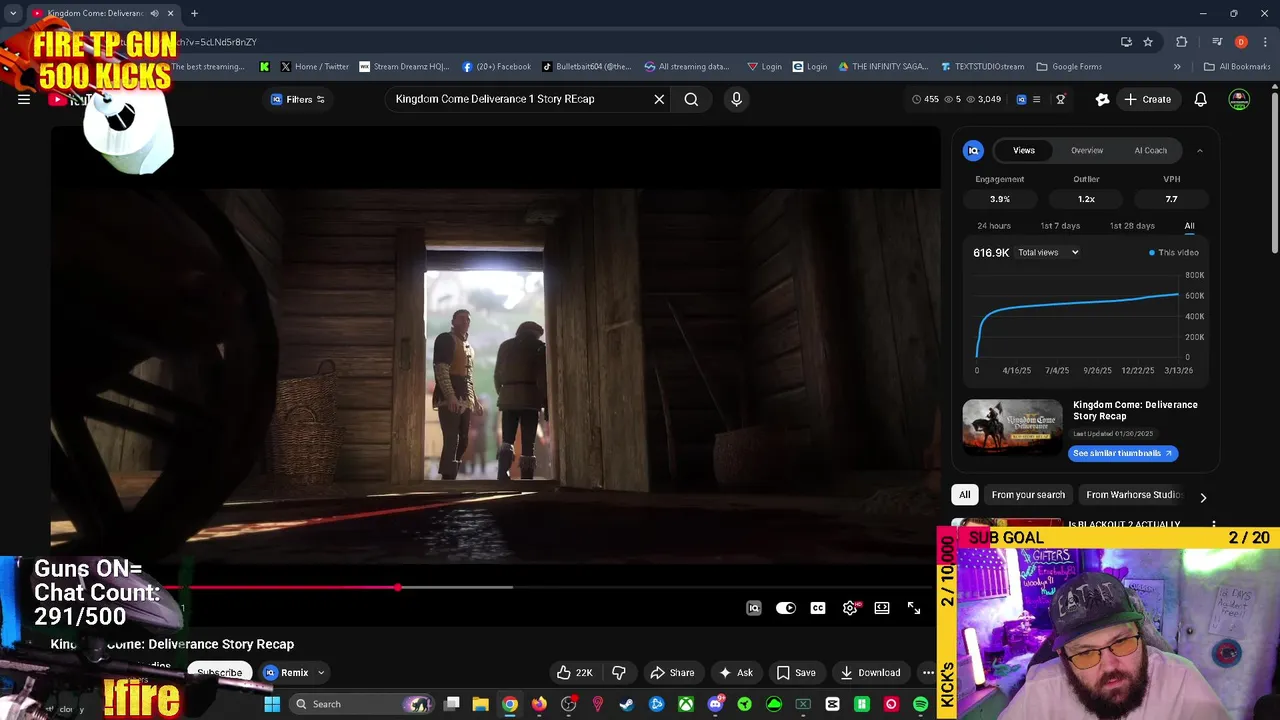
Task: Open Firefox from the taskbar
Action: click(539, 704)
